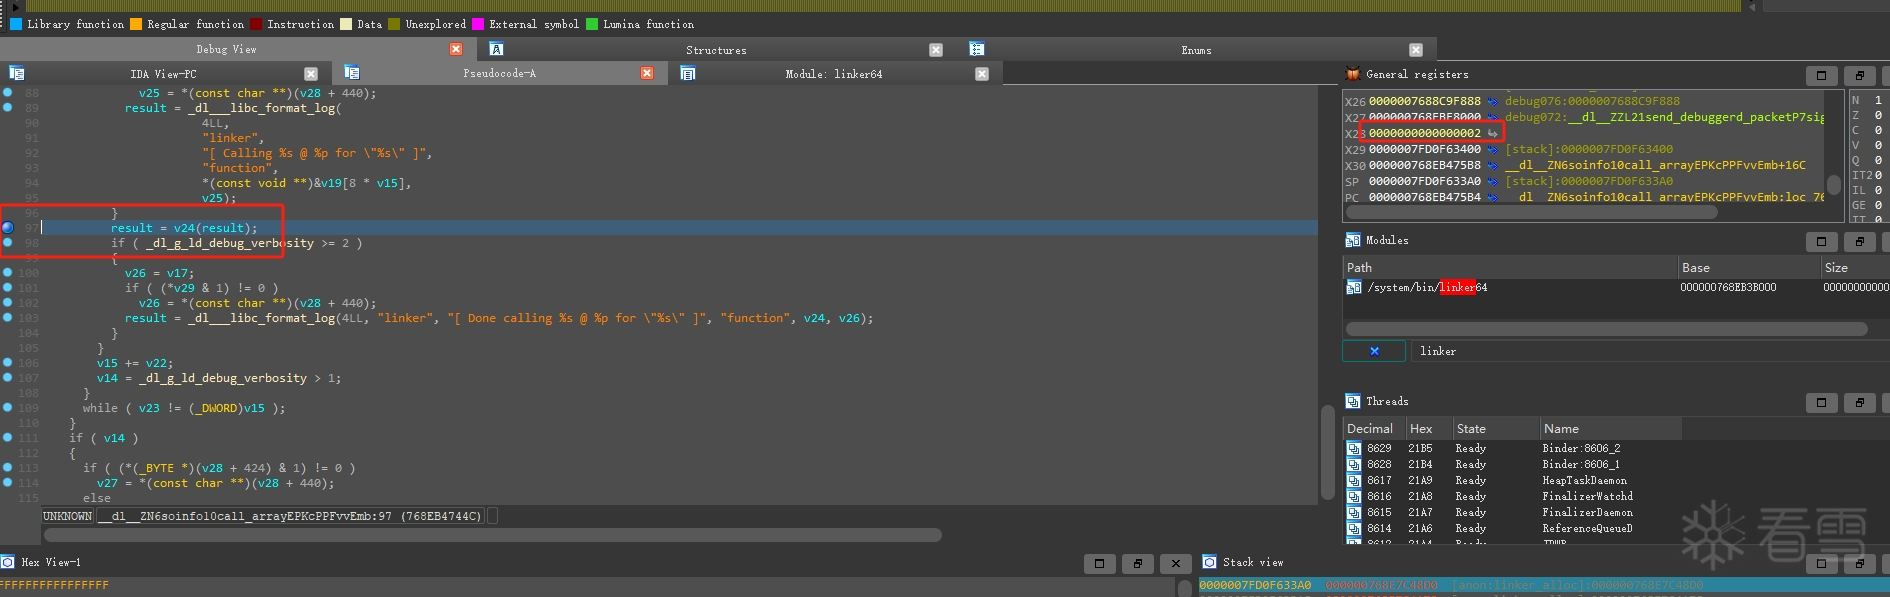The height and width of the screenshot is (597, 1890).
Task: Click the Modules panel icon
Action: click(1353, 240)
